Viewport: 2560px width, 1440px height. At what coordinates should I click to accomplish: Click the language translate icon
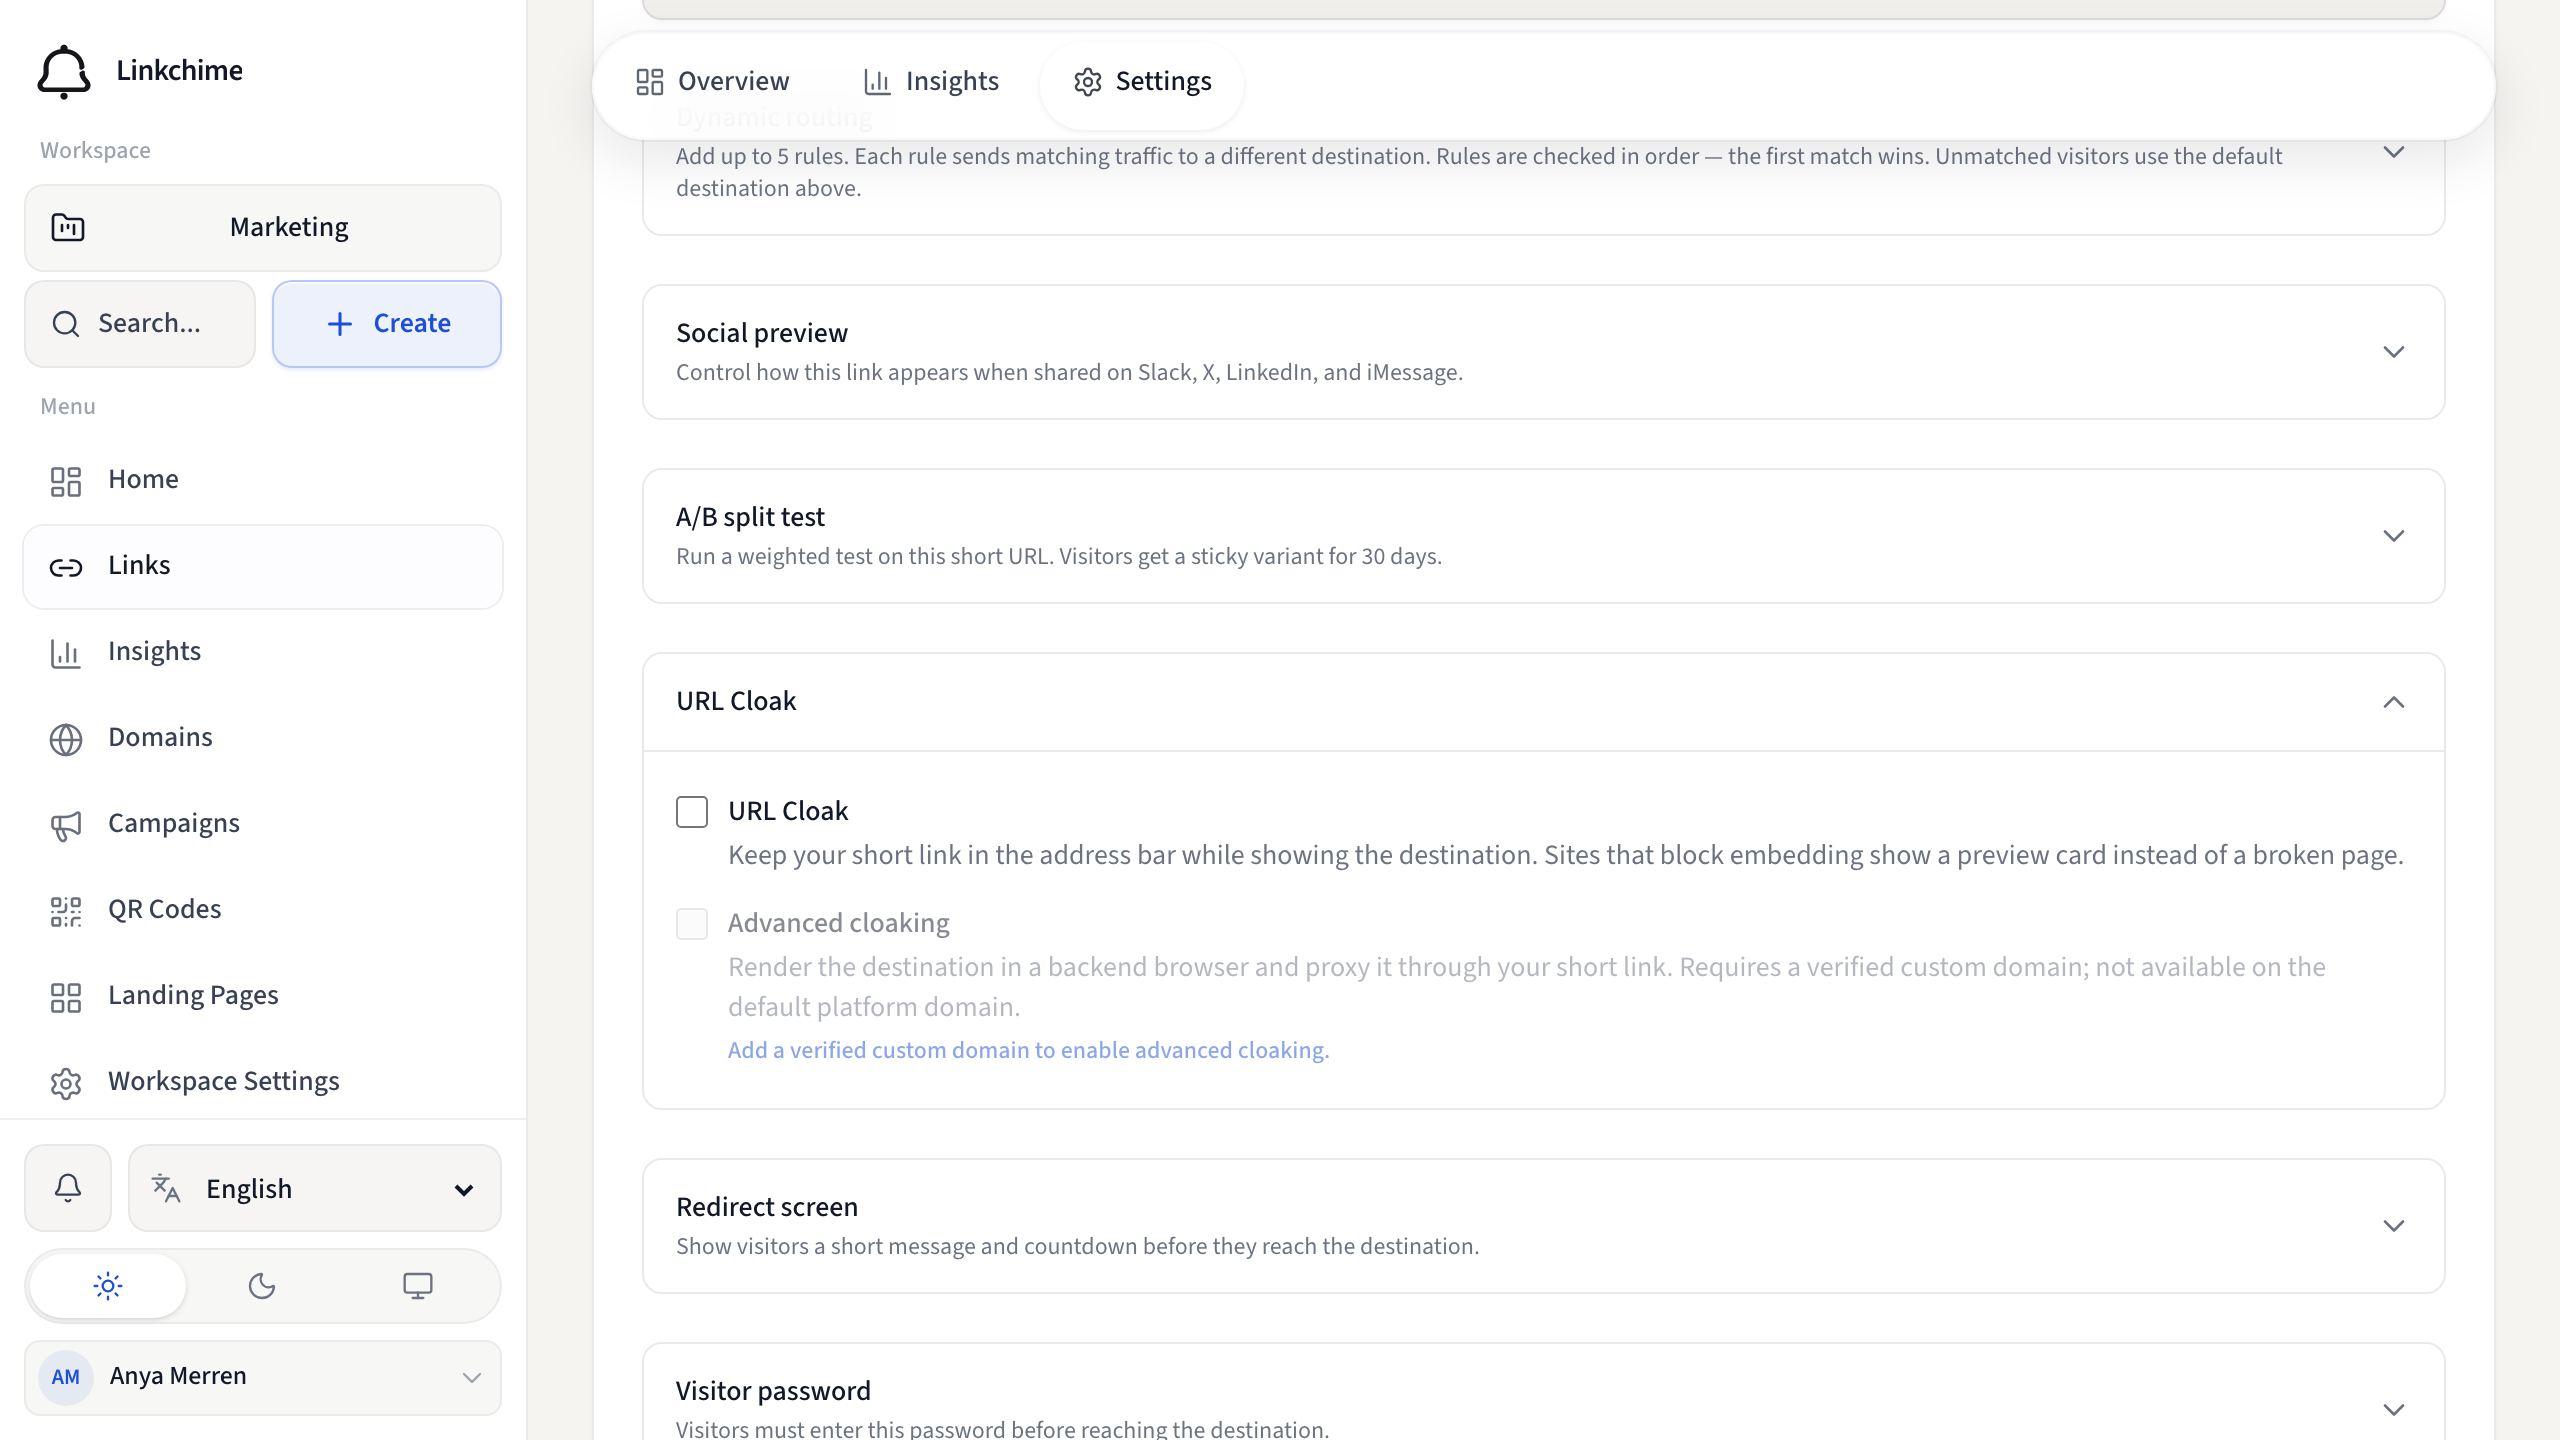pyautogui.click(x=166, y=1188)
